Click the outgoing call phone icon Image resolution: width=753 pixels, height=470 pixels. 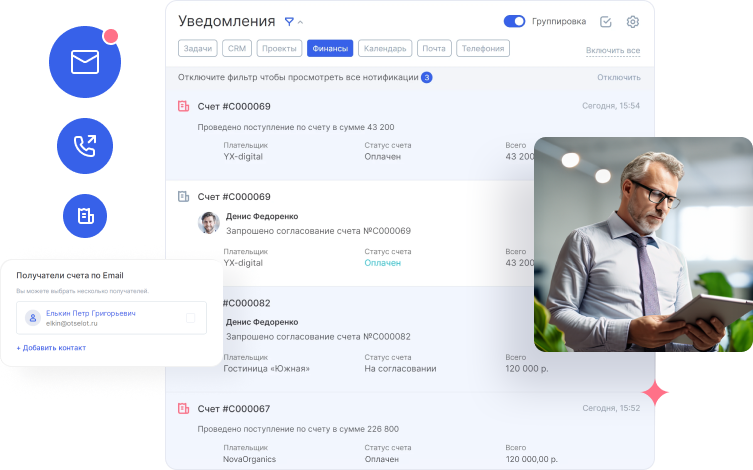click(85, 146)
